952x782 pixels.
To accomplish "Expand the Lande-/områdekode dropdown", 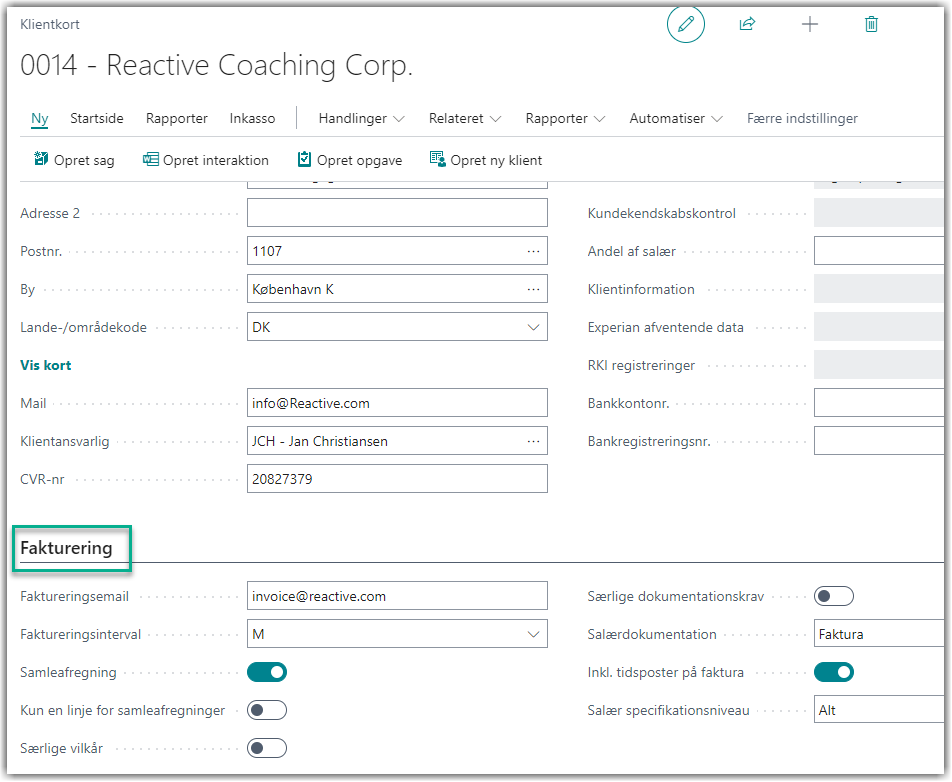I will [x=534, y=327].
